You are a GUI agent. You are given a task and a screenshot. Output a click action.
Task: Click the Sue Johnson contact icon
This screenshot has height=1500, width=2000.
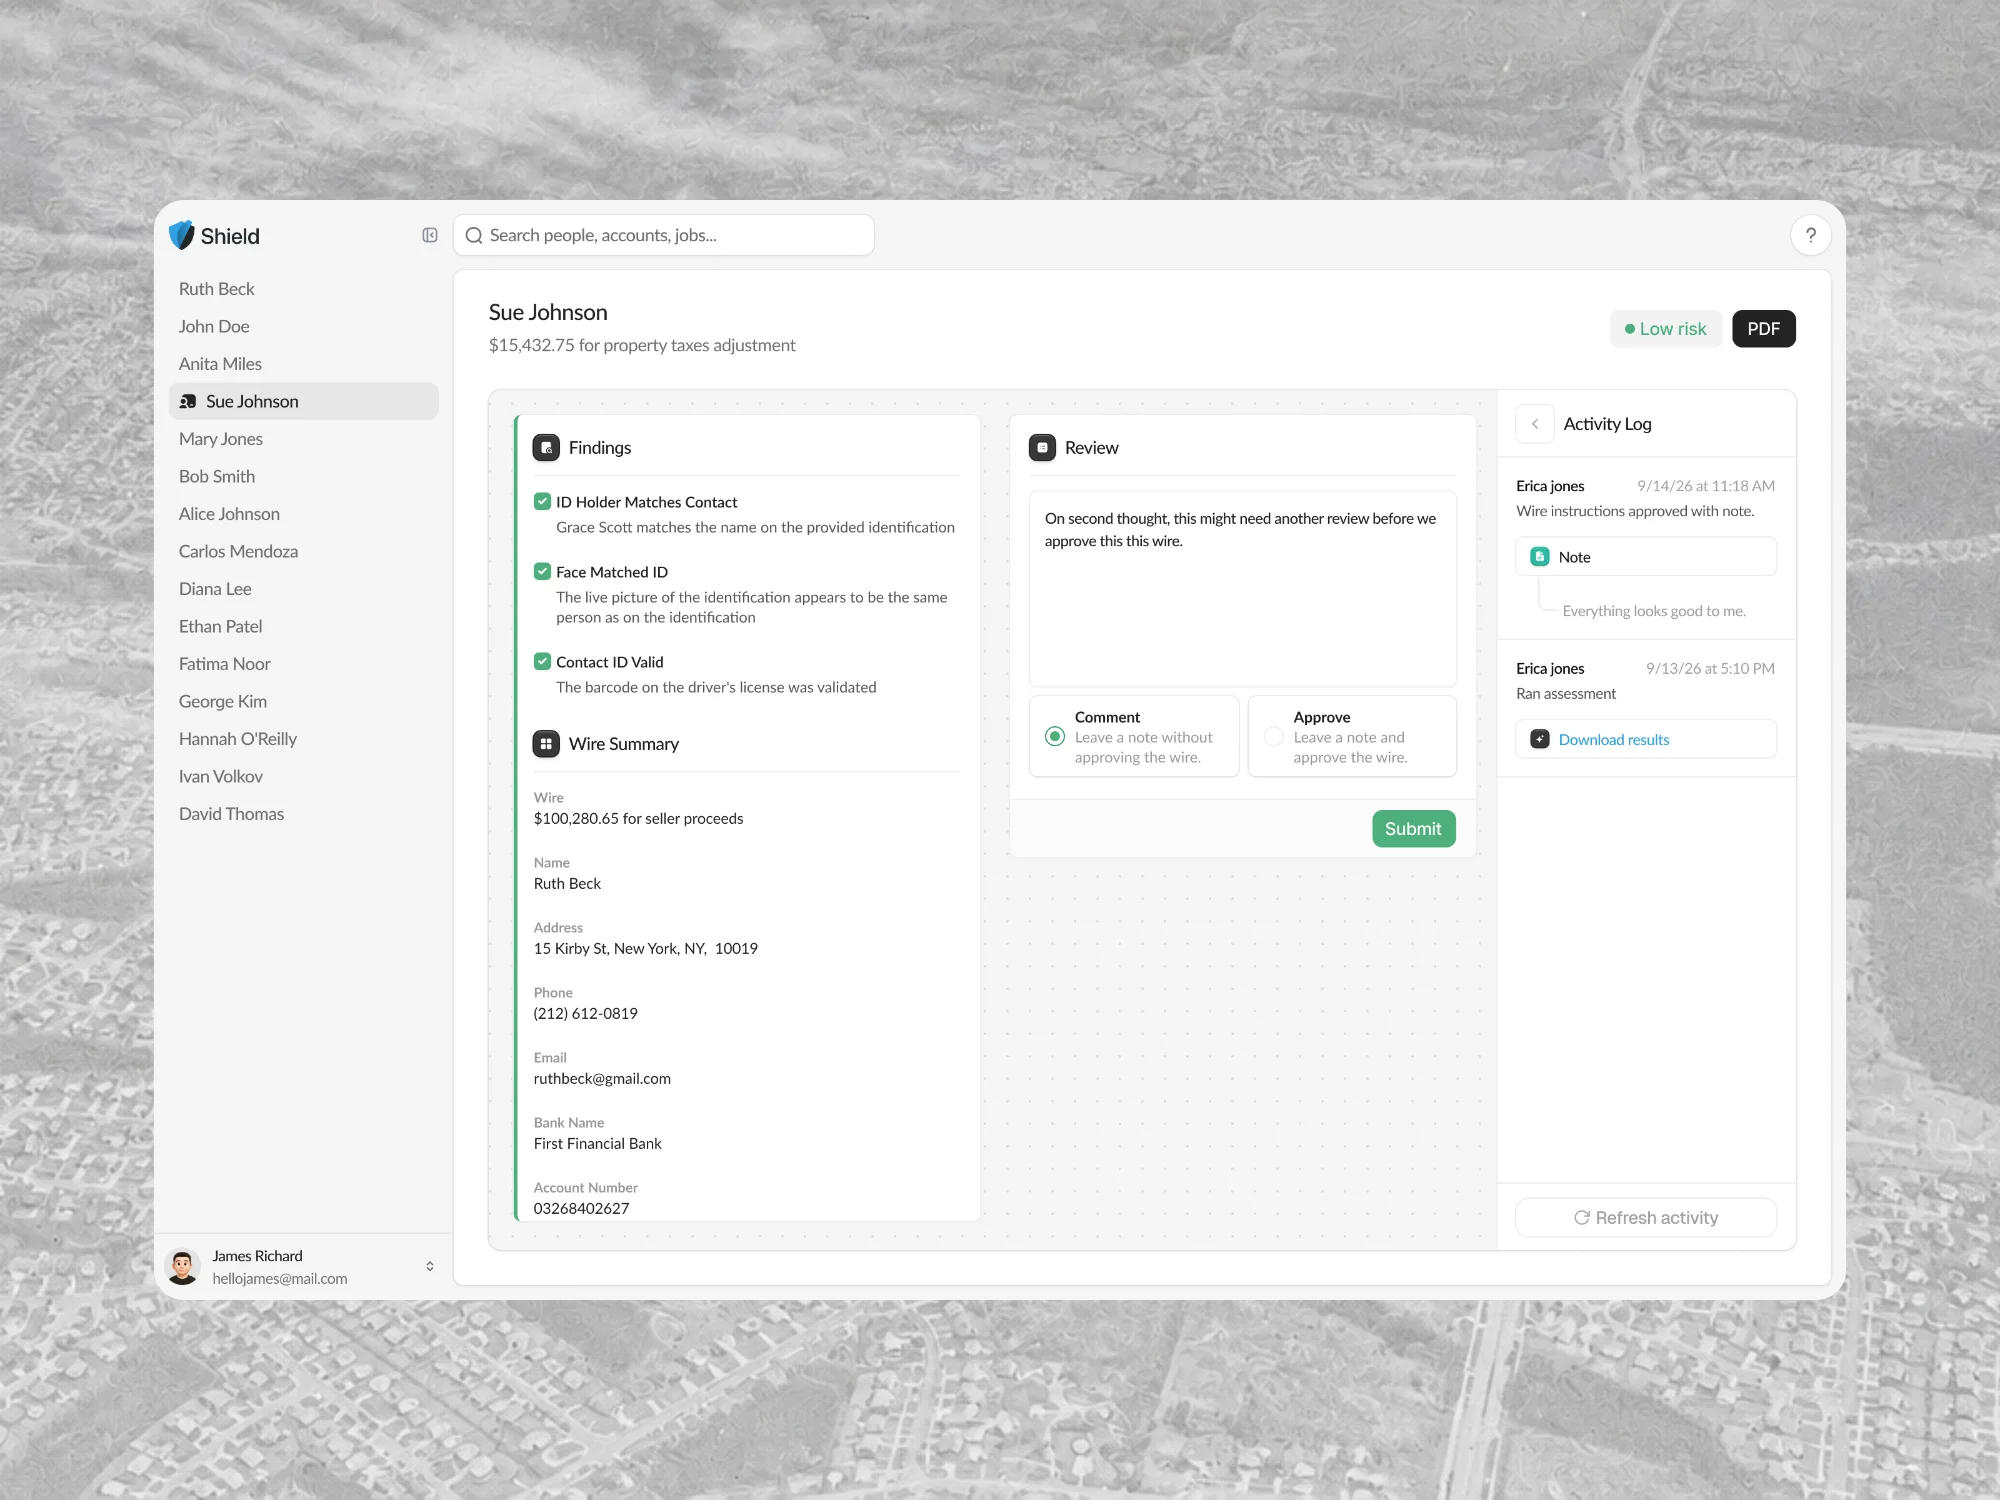point(188,401)
